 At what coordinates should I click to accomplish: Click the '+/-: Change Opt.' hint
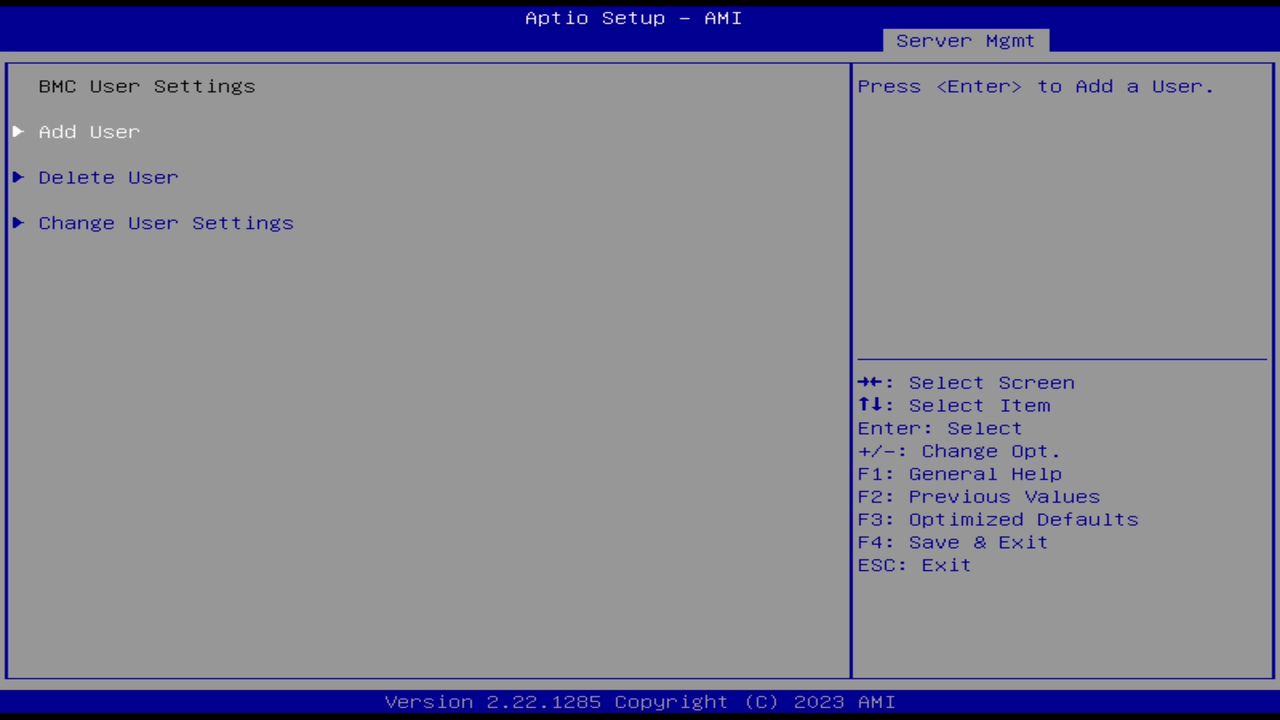point(959,452)
